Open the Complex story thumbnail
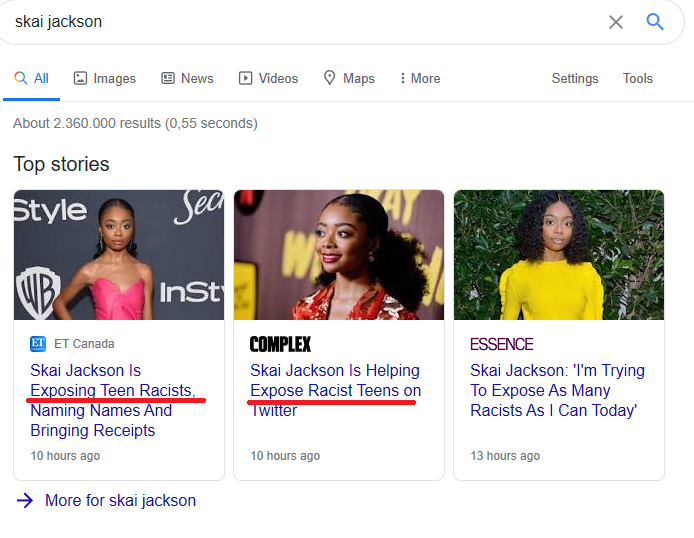The image size is (694, 538). [339, 255]
